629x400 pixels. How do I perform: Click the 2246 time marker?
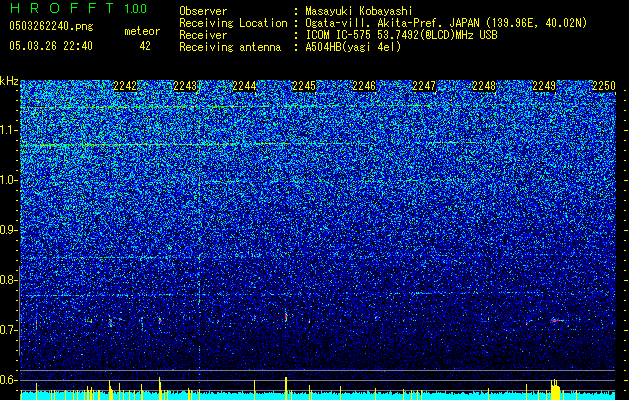pyautogui.click(x=364, y=86)
